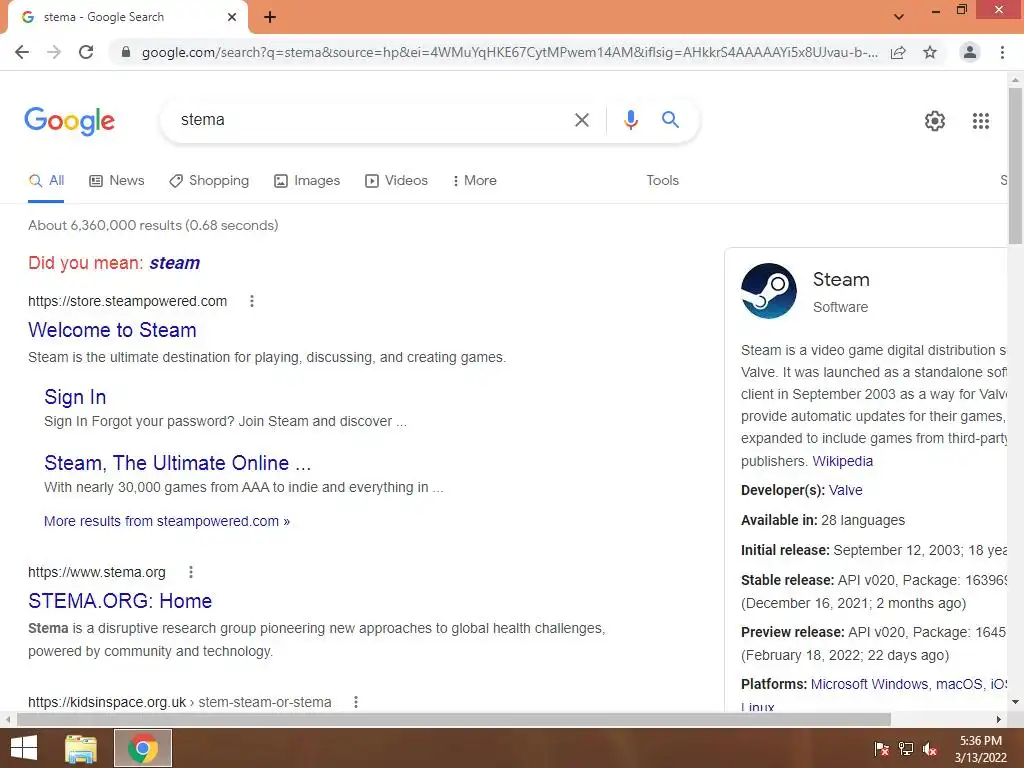Screen dimensions: 1024x768
Task: Click the vertical scrollbar down arrow
Action: 1015,703
